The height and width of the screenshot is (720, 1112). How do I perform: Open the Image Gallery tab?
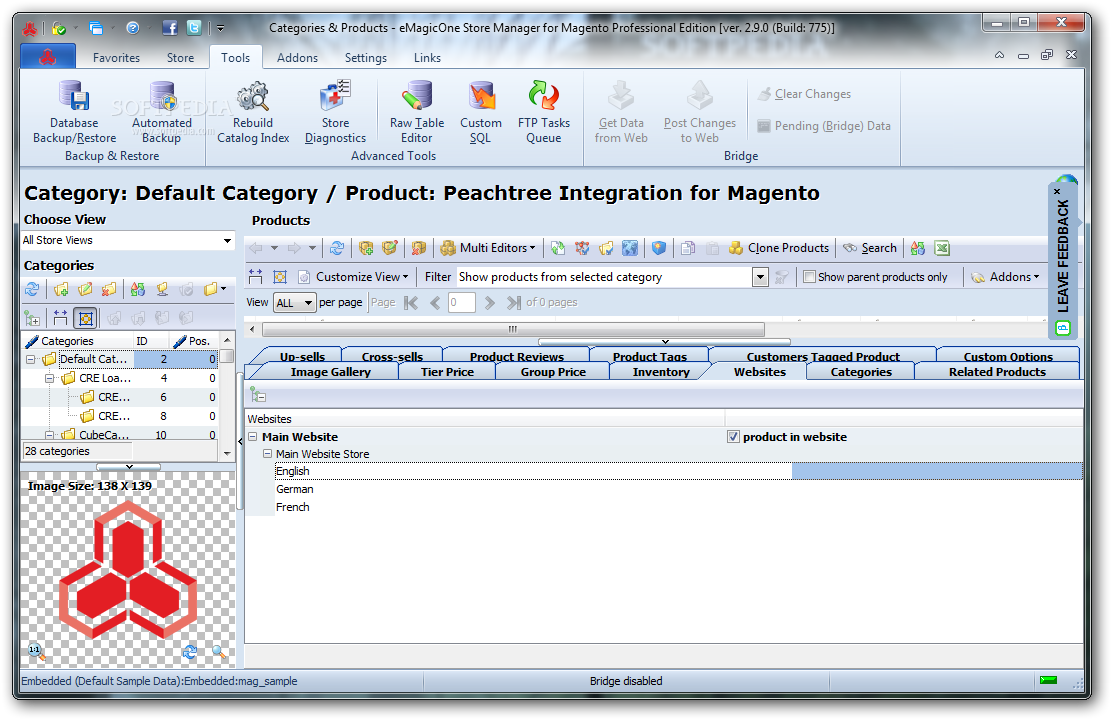(330, 372)
